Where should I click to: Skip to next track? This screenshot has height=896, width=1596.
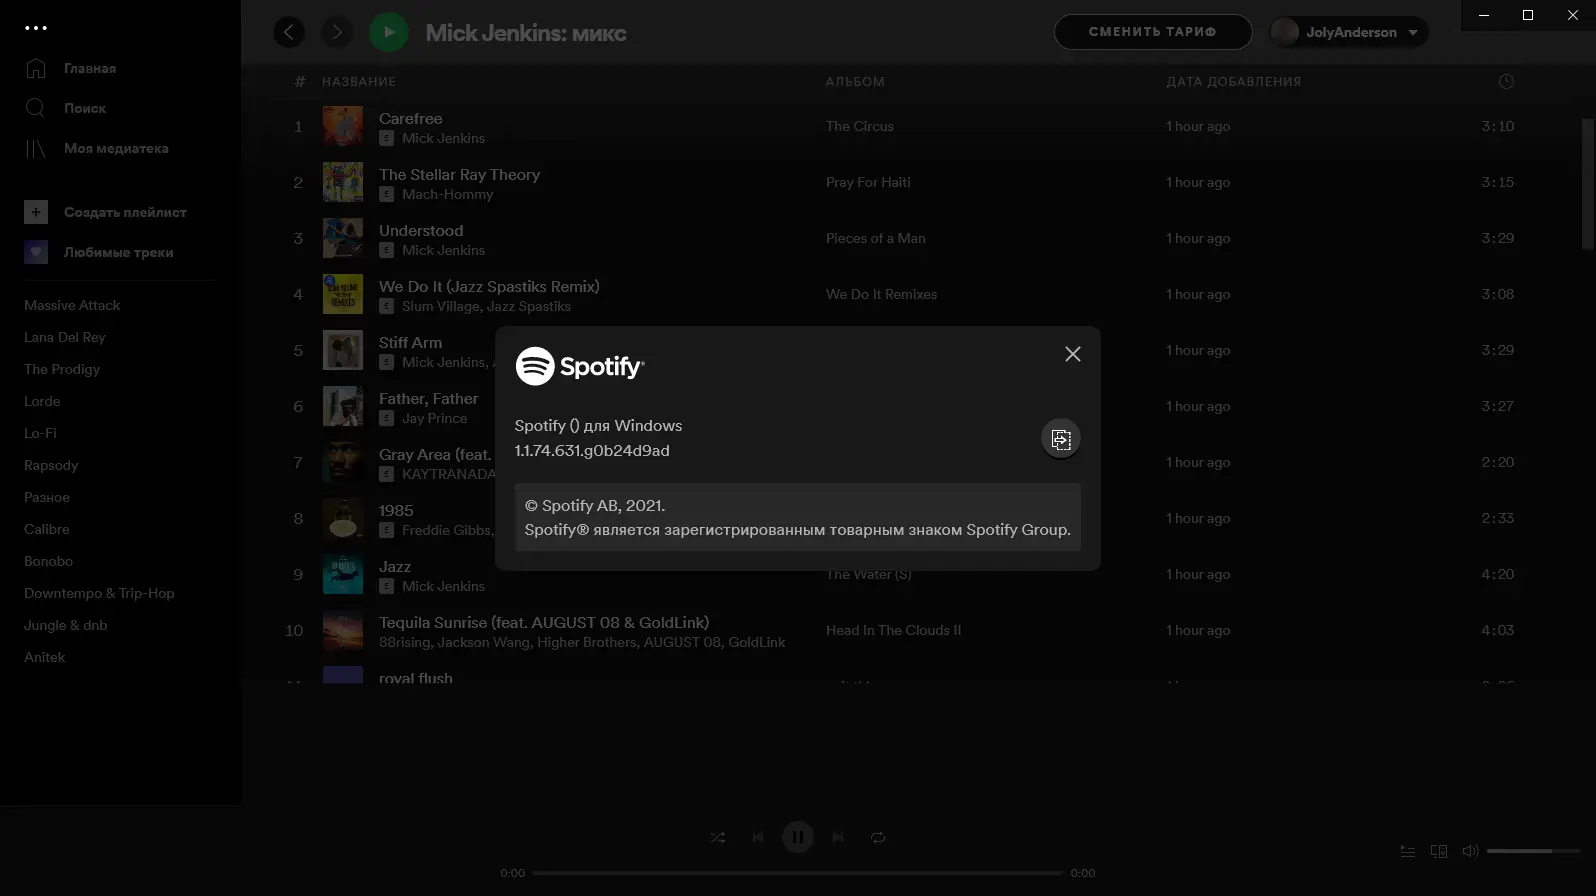tap(838, 837)
